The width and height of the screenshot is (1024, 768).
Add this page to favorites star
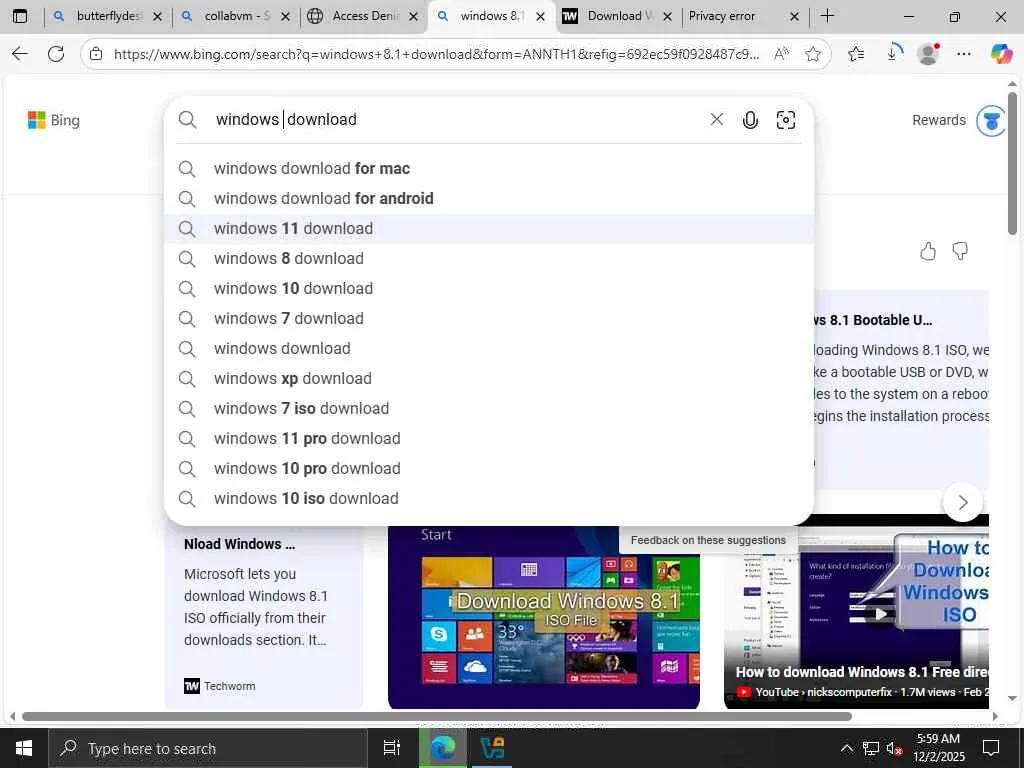[813, 54]
